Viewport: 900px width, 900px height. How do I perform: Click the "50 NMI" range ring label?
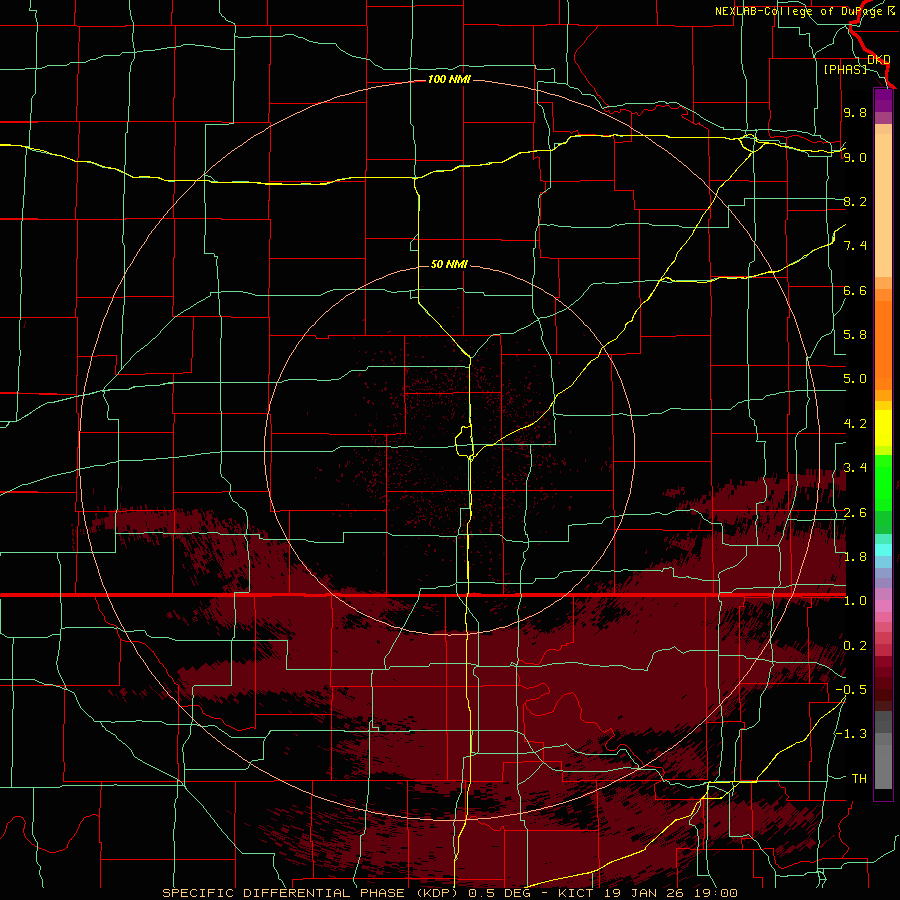(x=449, y=264)
